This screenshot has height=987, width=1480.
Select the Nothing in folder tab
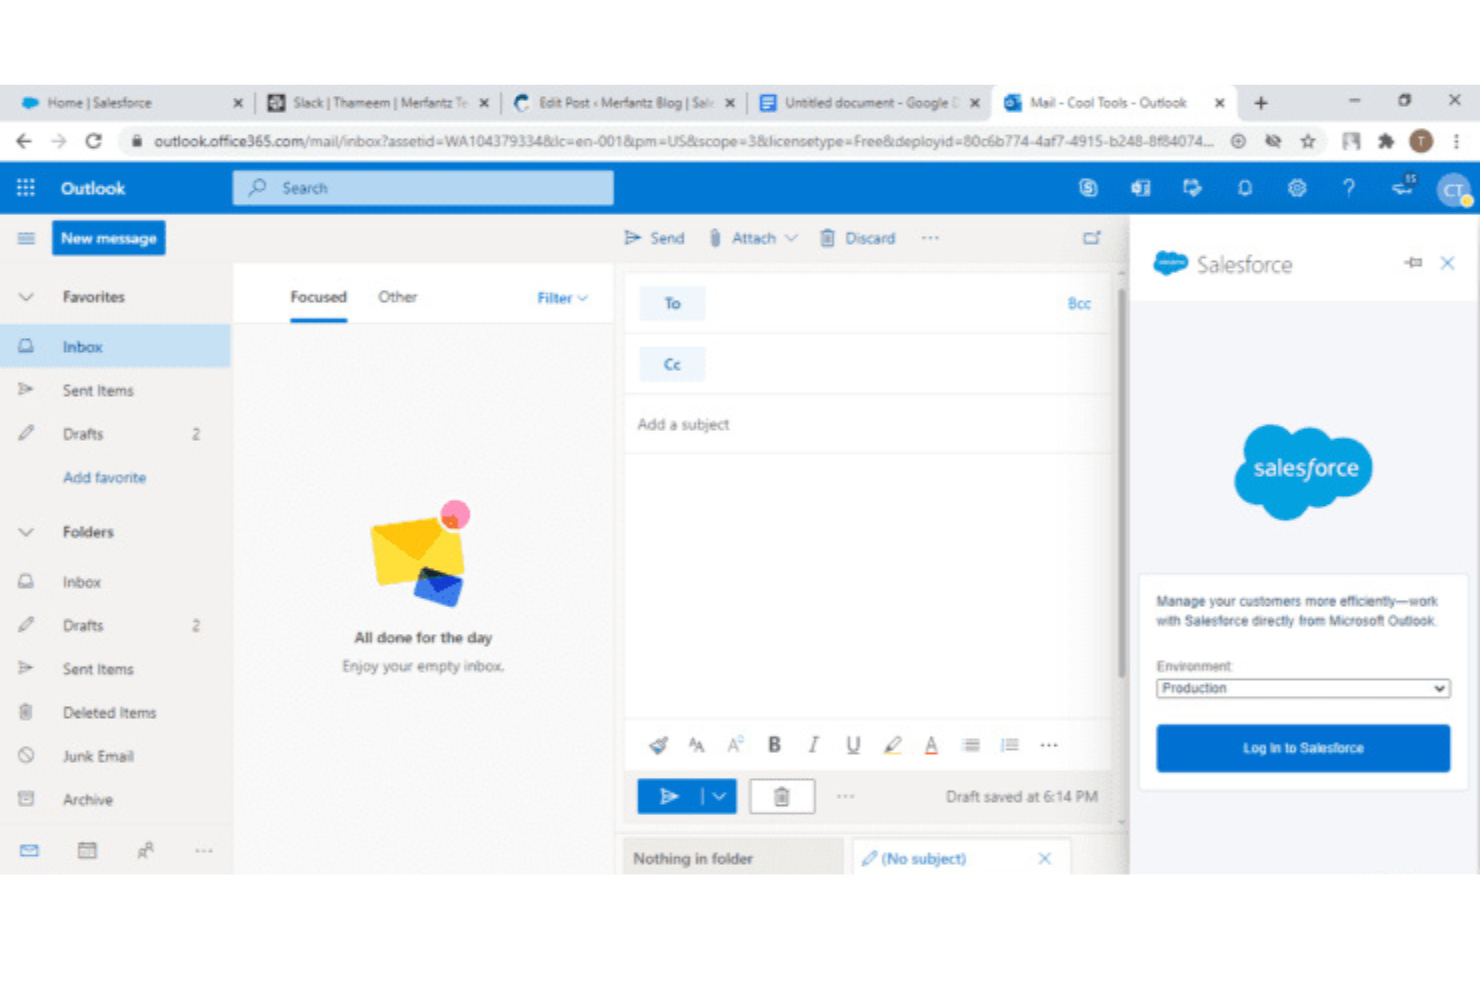coord(732,858)
